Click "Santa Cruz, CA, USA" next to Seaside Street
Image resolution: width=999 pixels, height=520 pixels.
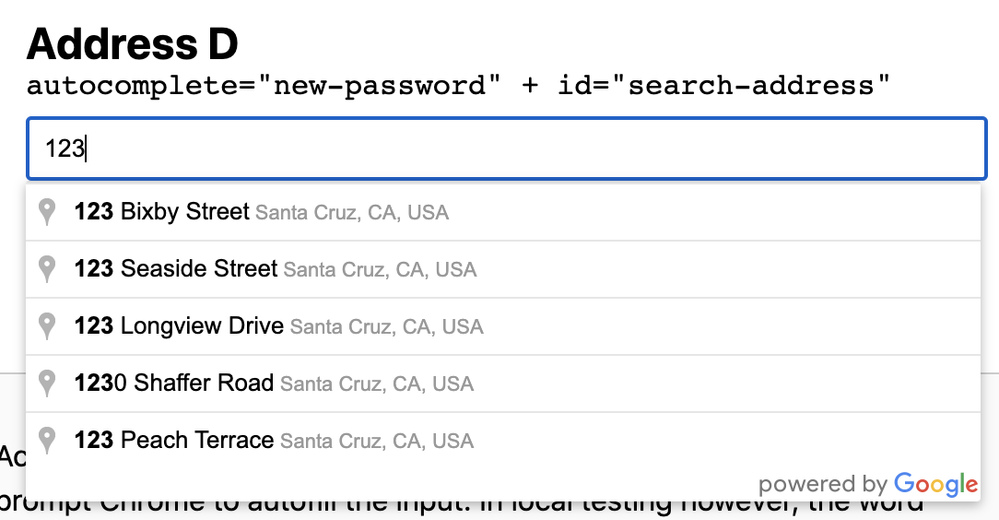tap(380, 270)
